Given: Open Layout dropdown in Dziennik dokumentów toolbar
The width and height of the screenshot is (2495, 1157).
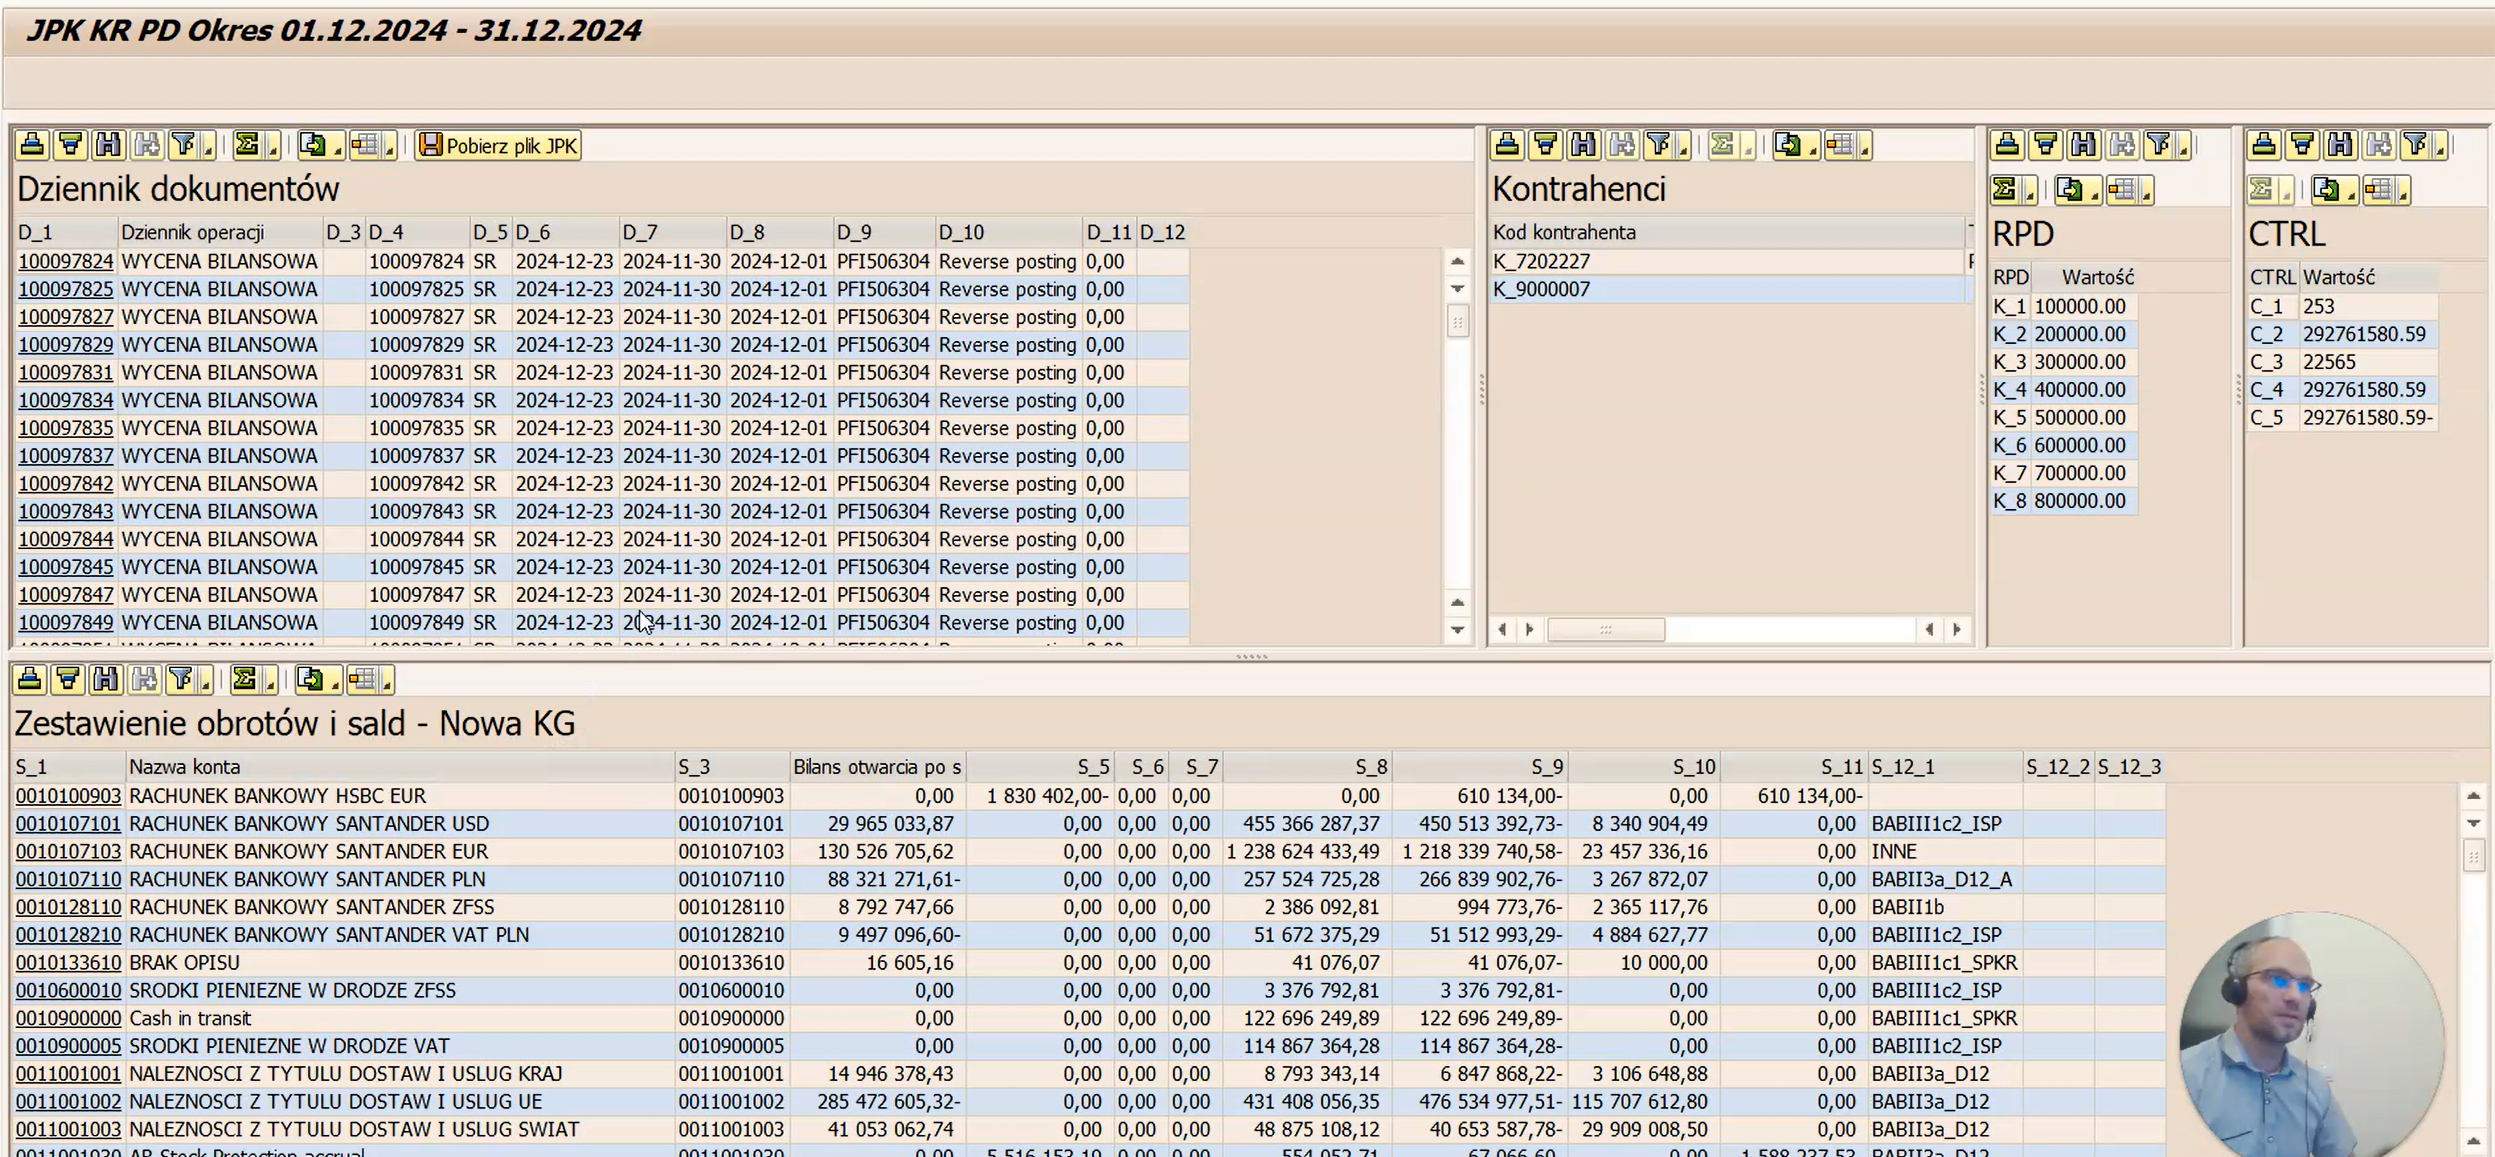Looking at the screenshot, I should [x=389, y=148].
